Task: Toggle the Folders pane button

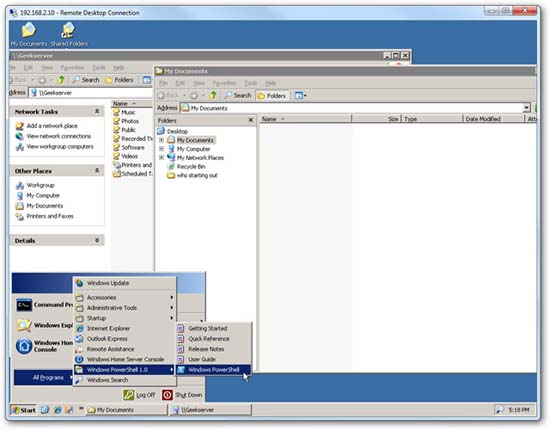Action: (272, 95)
